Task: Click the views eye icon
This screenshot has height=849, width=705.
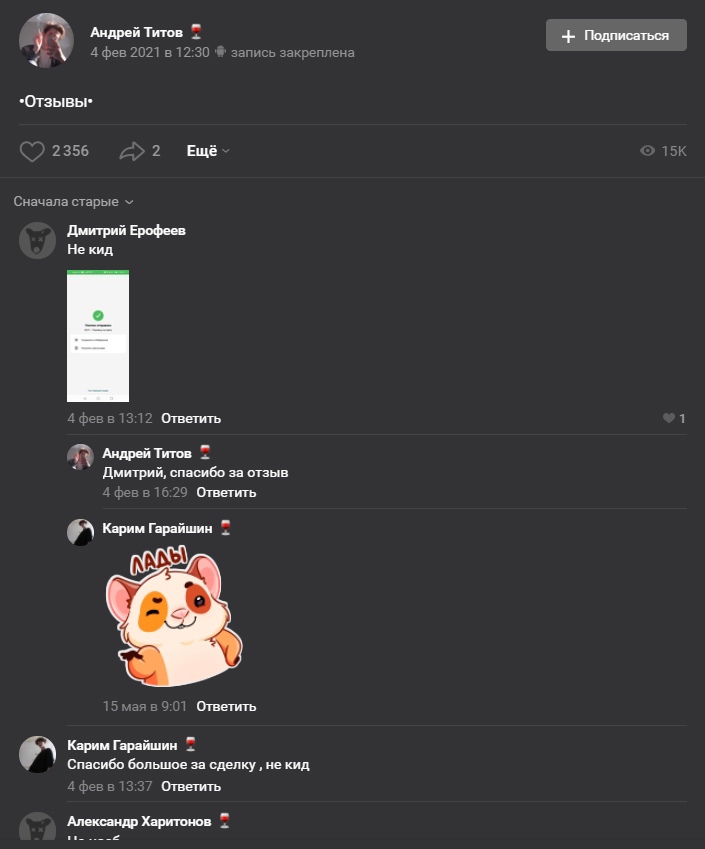Action: pos(647,151)
